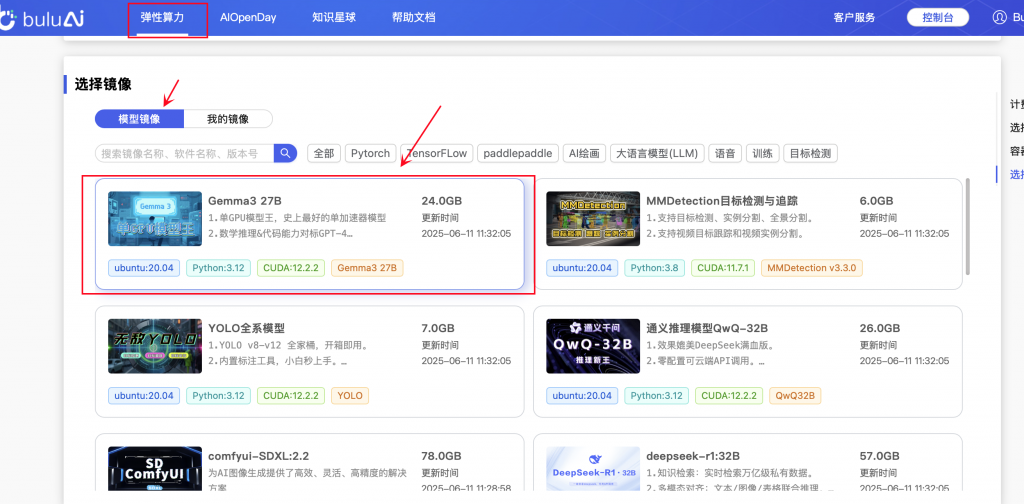The width and height of the screenshot is (1024, 504).
Task: Filter by the 训练 tag
Action: click(x=762, y=153)
